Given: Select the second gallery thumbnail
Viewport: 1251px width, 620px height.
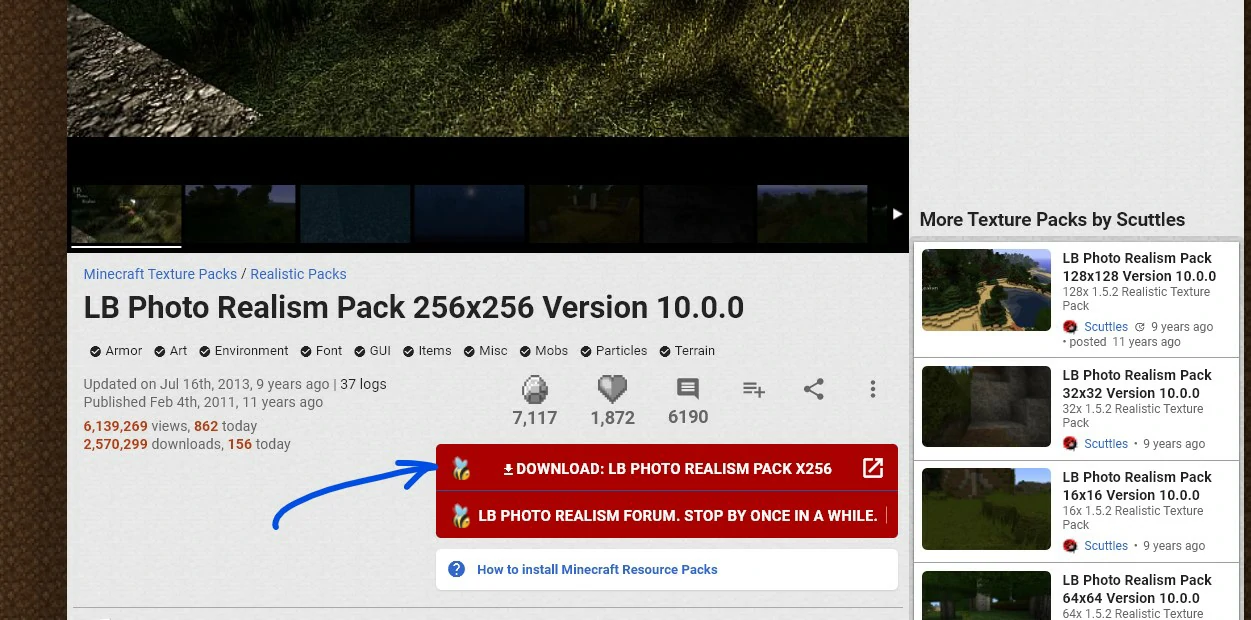Looking at the screenshot, I should pos(240,214).
